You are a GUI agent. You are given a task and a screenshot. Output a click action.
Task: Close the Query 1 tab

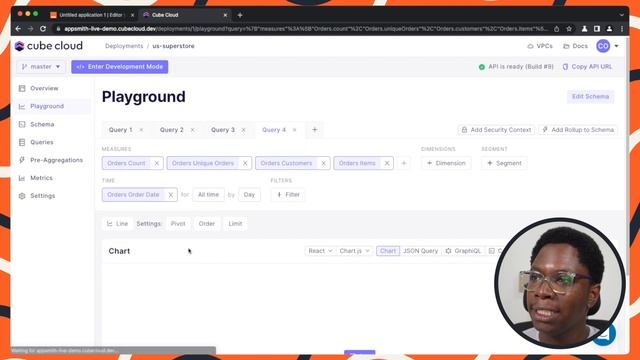click(141, 130)
